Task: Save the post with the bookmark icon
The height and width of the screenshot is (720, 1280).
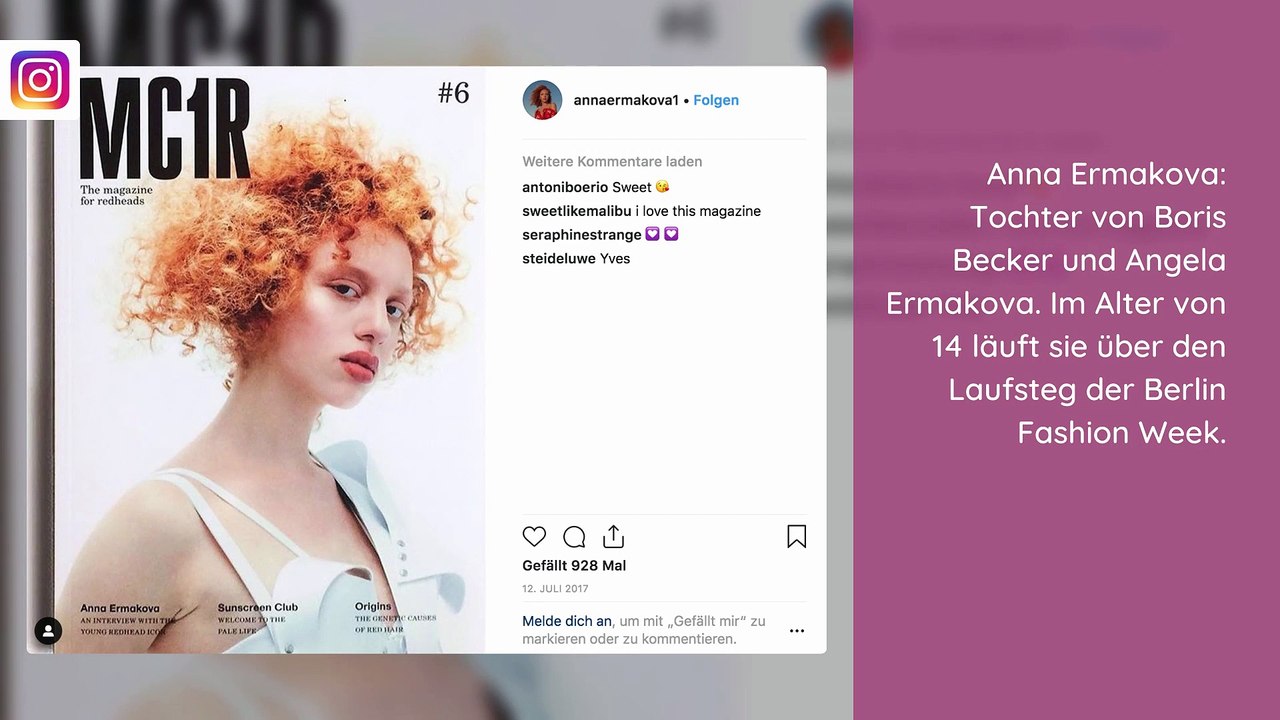Action: tap(797, 537)
